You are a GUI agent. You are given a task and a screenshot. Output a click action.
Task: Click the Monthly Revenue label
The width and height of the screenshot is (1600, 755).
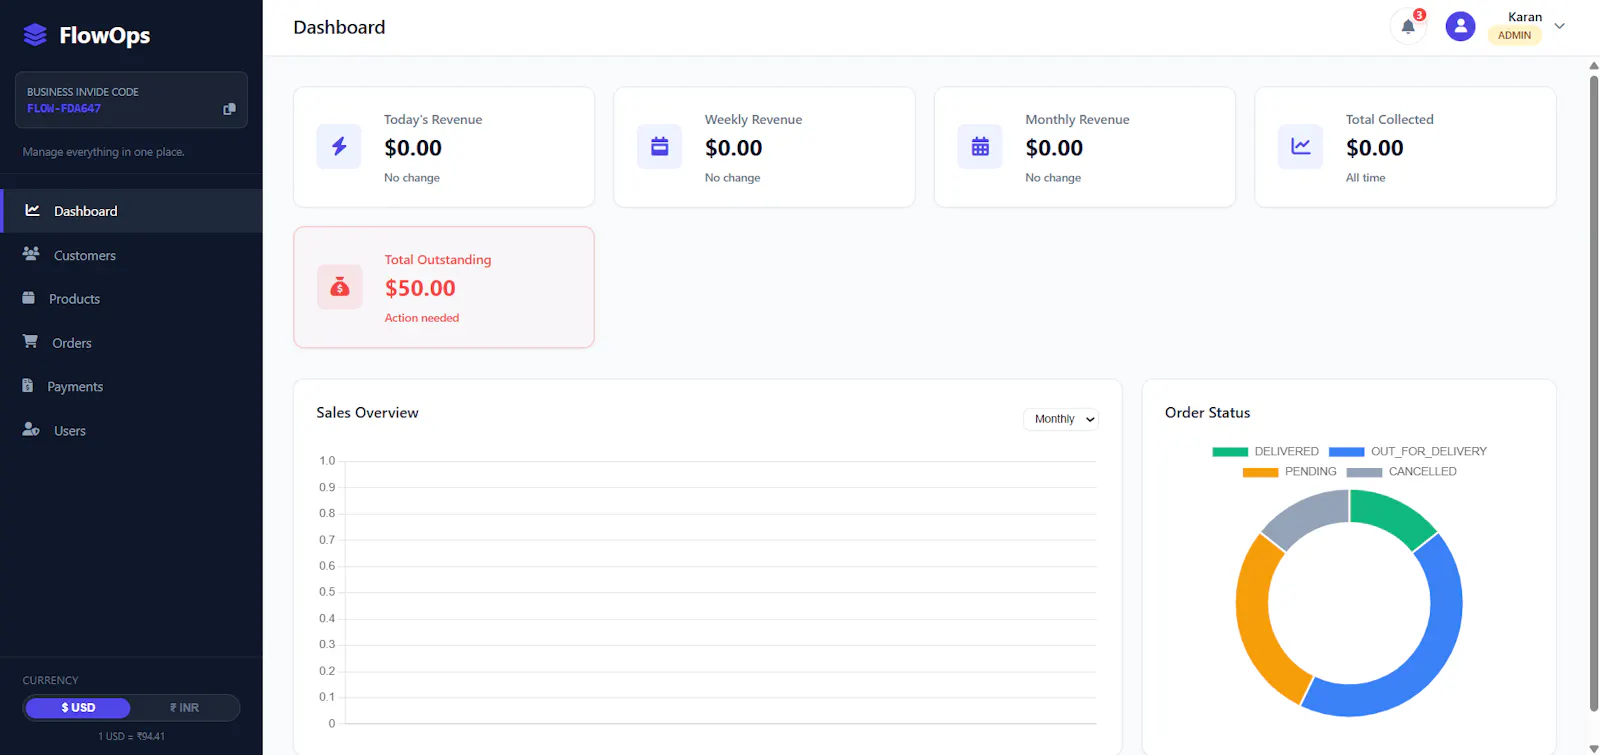click(x=1077, y=119)
